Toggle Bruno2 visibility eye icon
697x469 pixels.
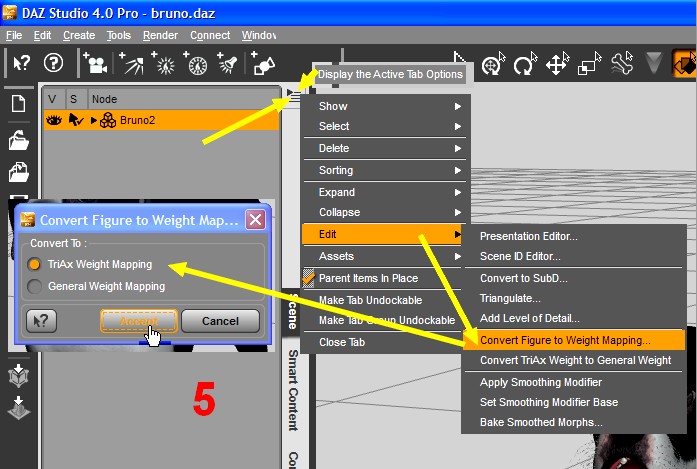[x=54, y=120]
